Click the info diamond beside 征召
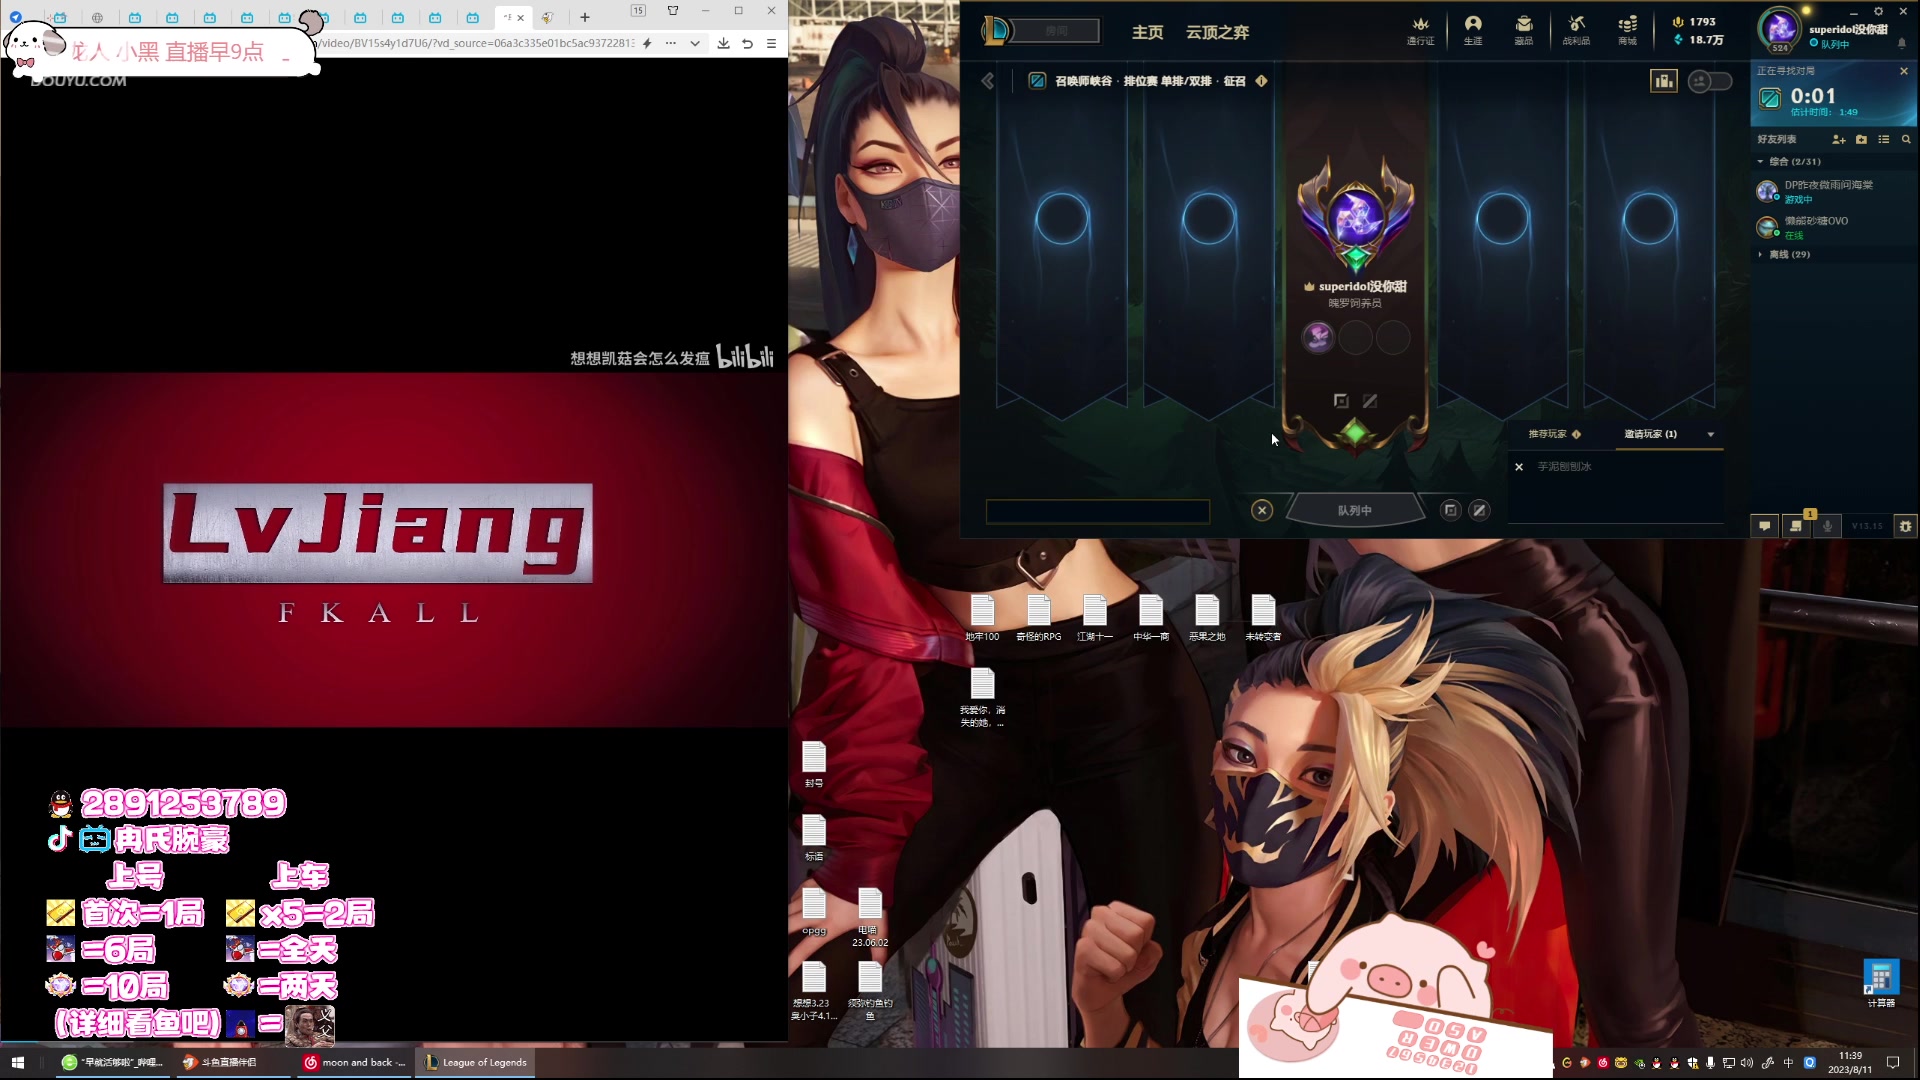Screen dimensions: 1920x1080 1261,81
